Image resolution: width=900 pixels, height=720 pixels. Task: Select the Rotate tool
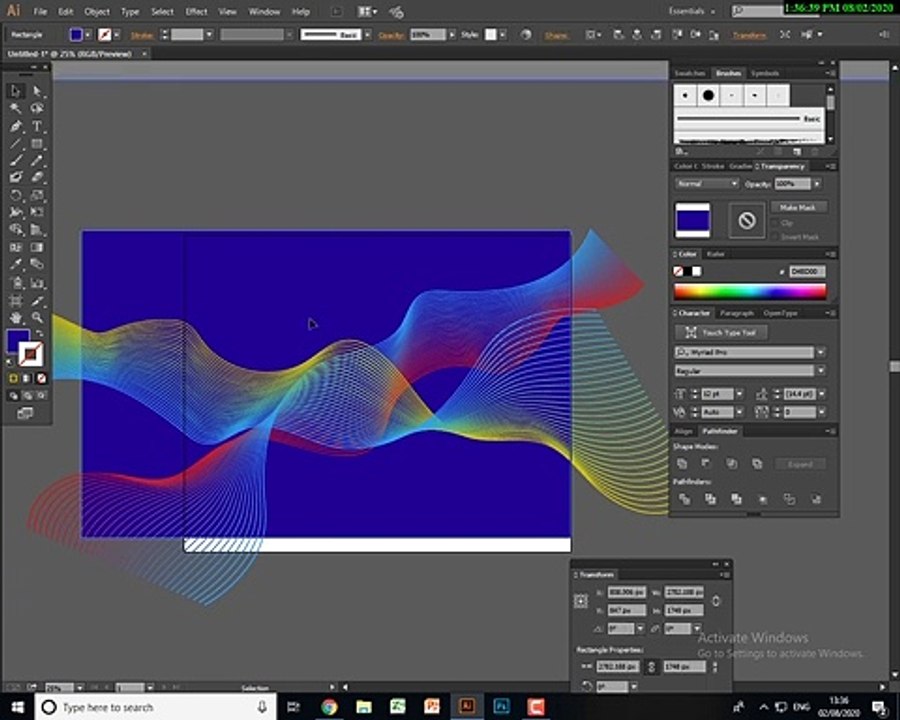(x=15, y=195)
